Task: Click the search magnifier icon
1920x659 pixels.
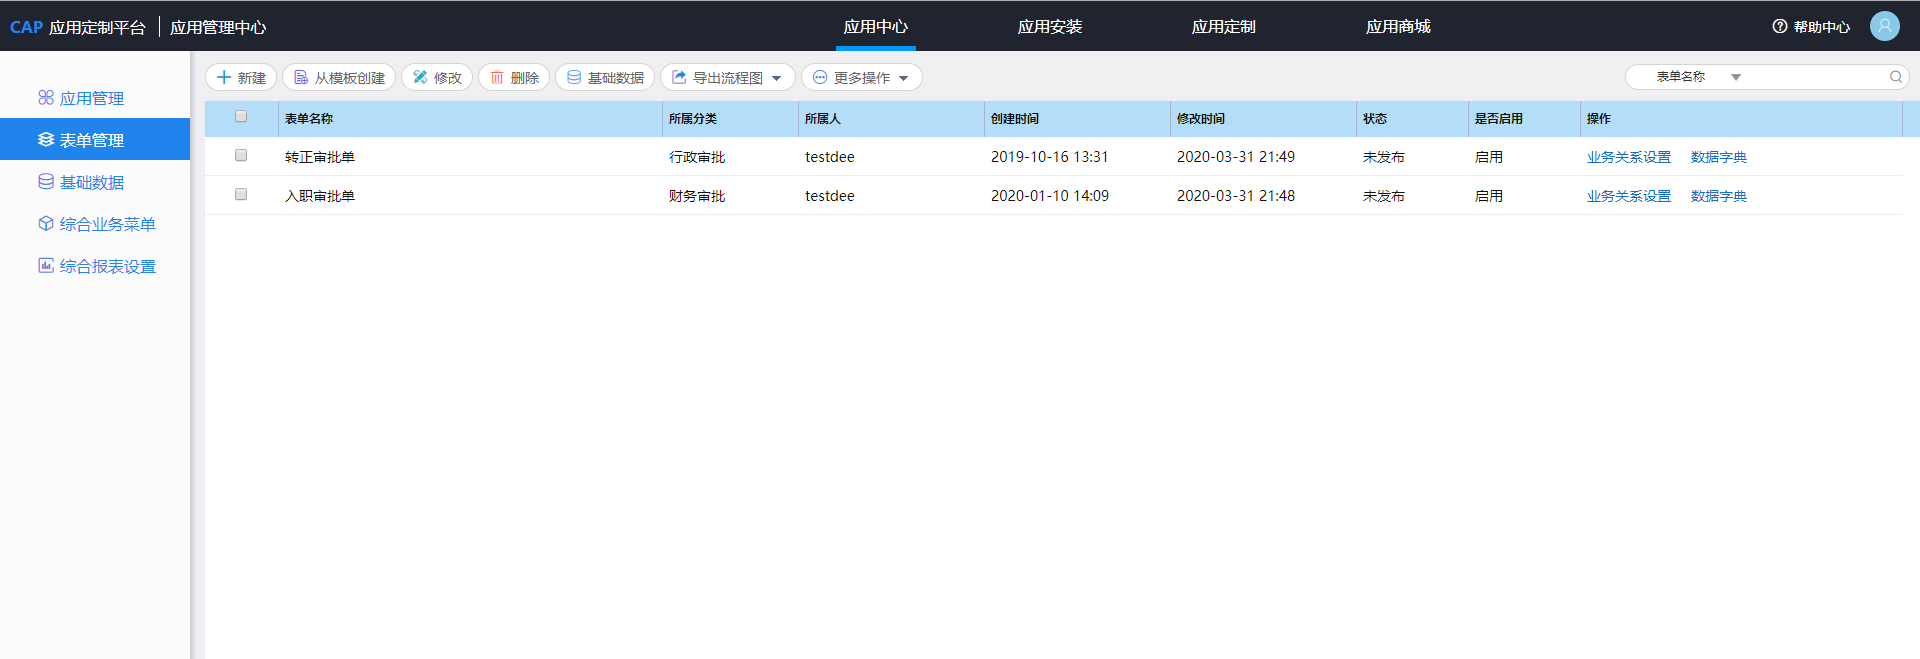Action: pos(1895,77)
